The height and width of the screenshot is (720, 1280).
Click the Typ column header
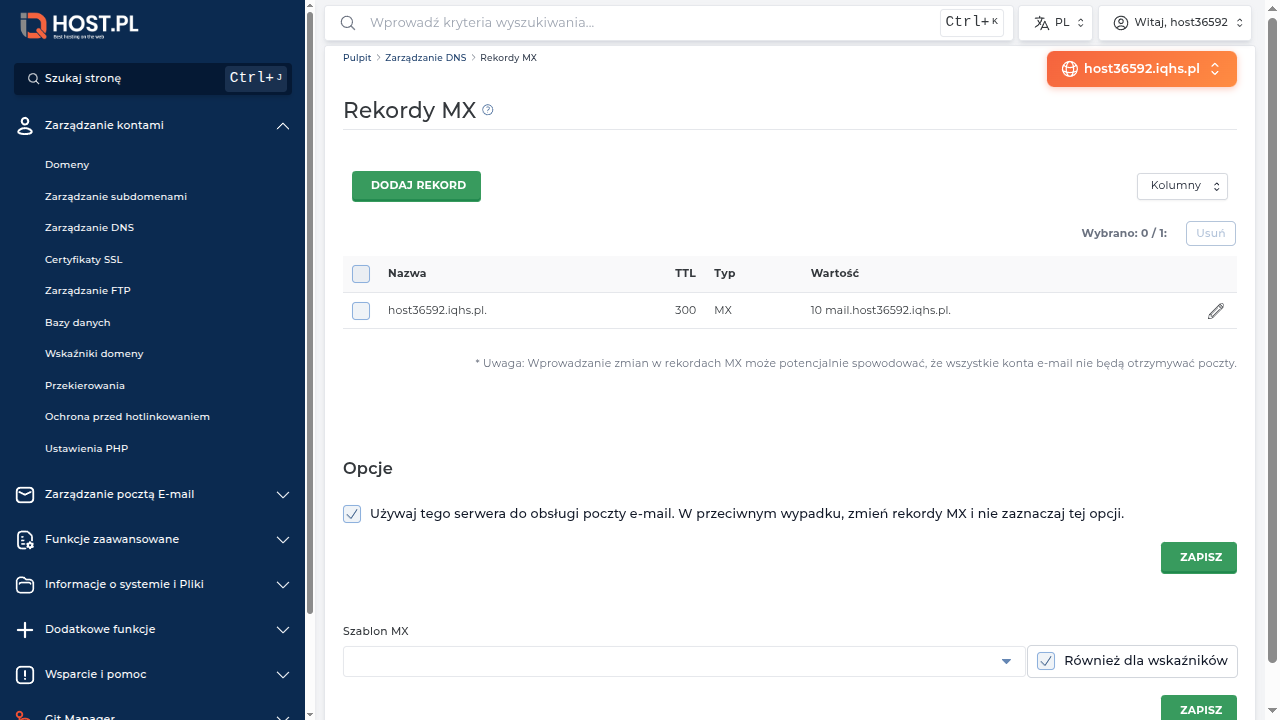[x=725, y=274]
